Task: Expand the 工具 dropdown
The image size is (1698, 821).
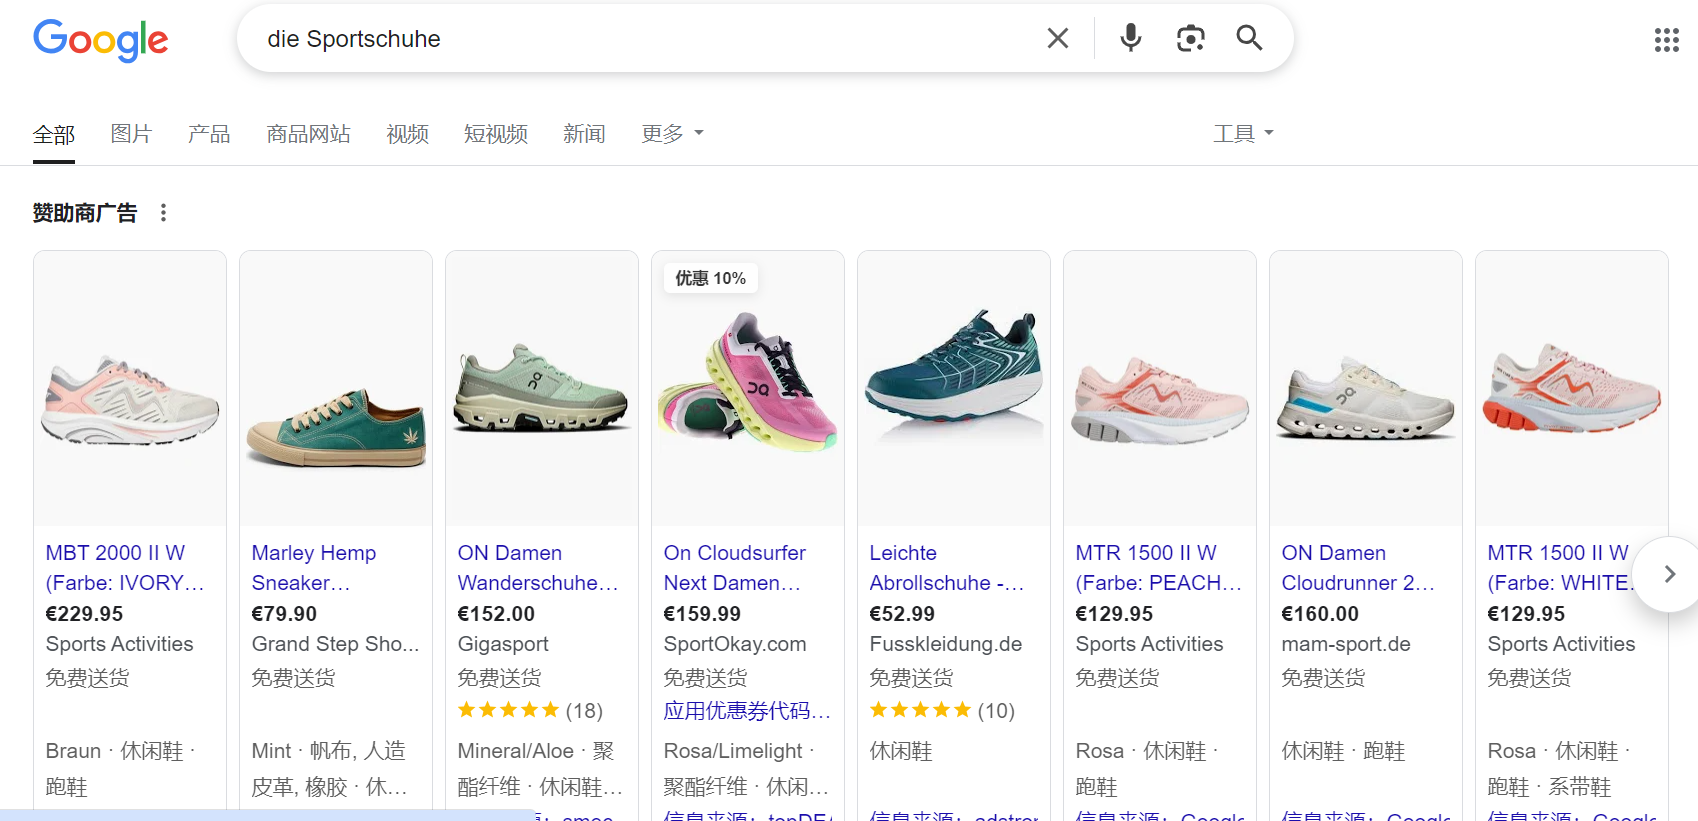Action: (x=1243, y=134)
